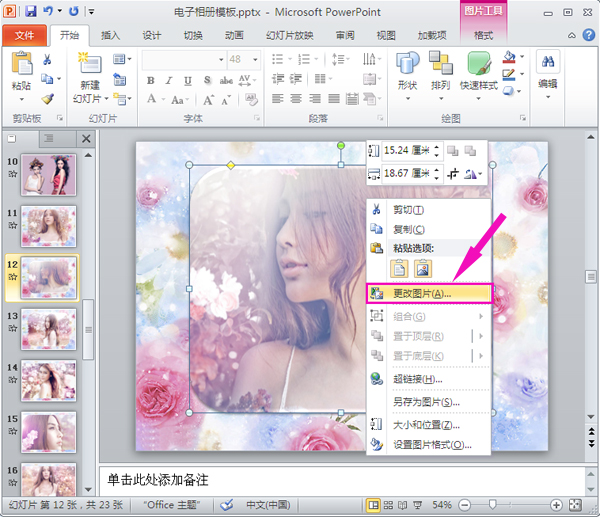
Task: Click 超链接(H) in context menu
Action: (x=429, y=379)
